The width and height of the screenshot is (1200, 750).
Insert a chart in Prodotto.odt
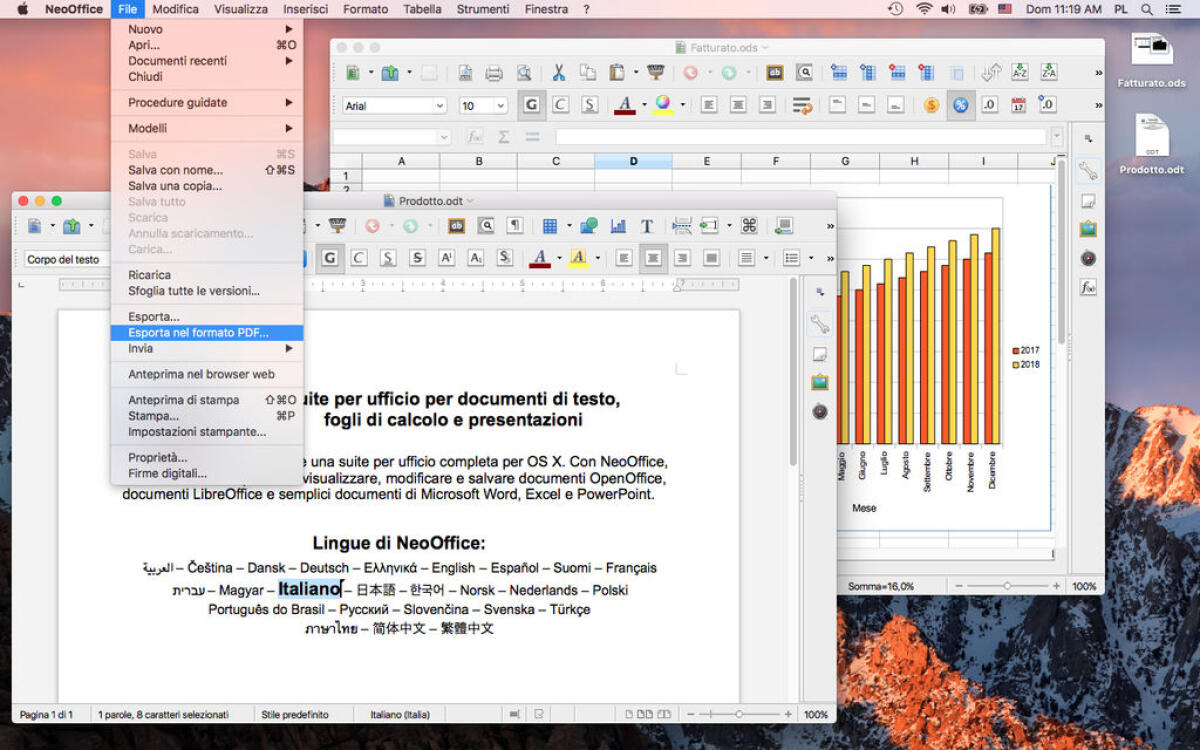point(617,227)
